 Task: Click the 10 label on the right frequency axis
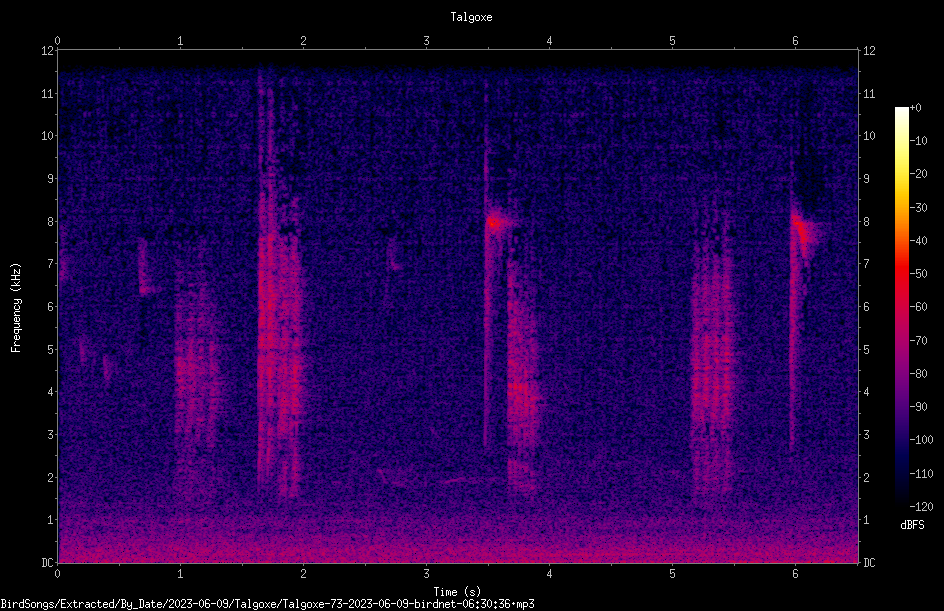pyautogui.click(x=869, y=136)
